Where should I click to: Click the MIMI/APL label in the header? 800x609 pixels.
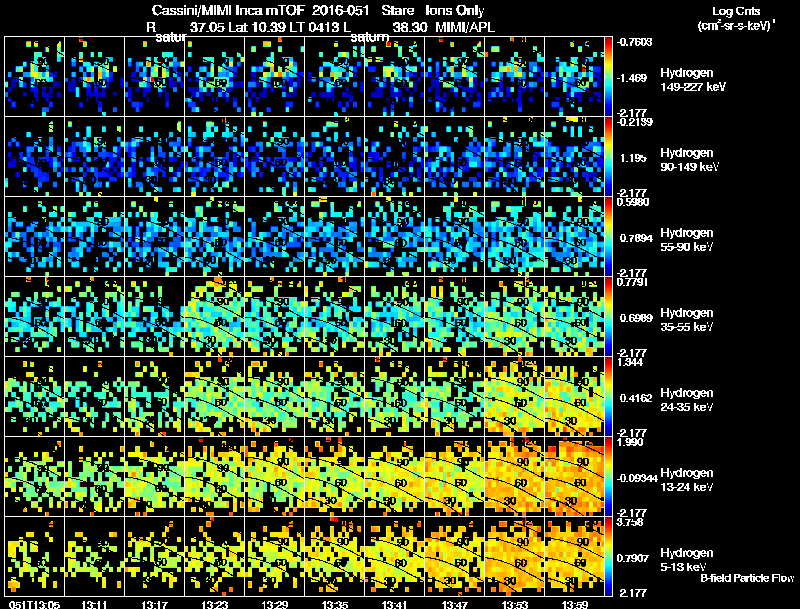[x=465, y=27]
